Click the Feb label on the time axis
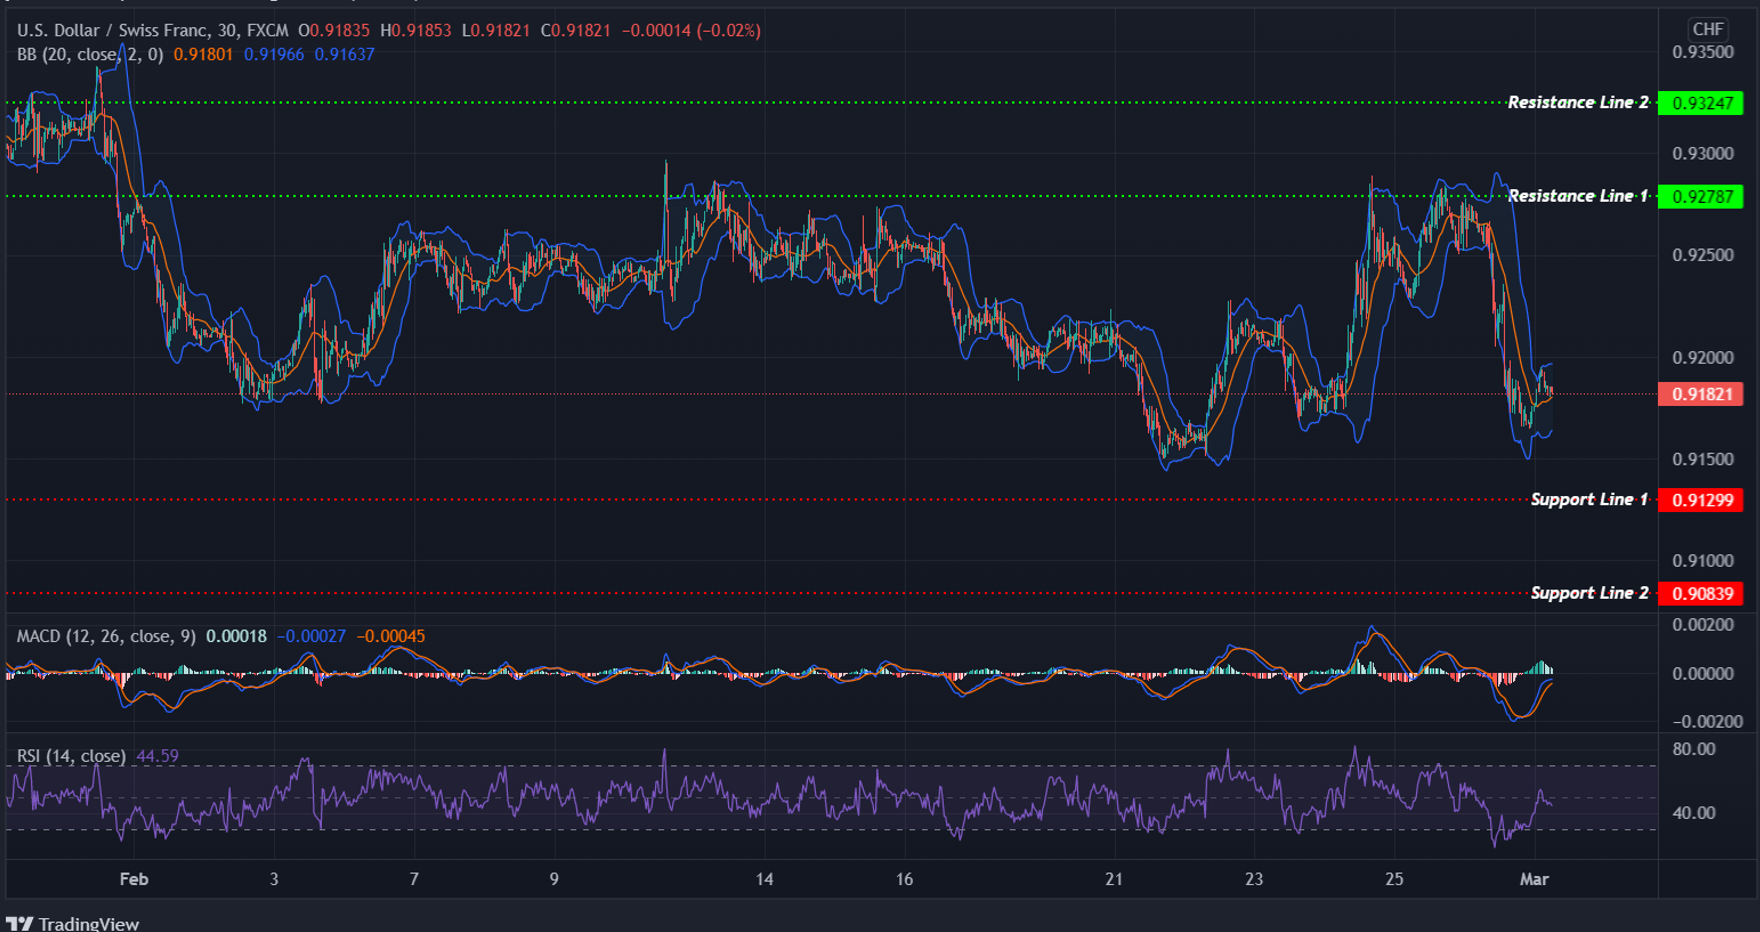 133,879
